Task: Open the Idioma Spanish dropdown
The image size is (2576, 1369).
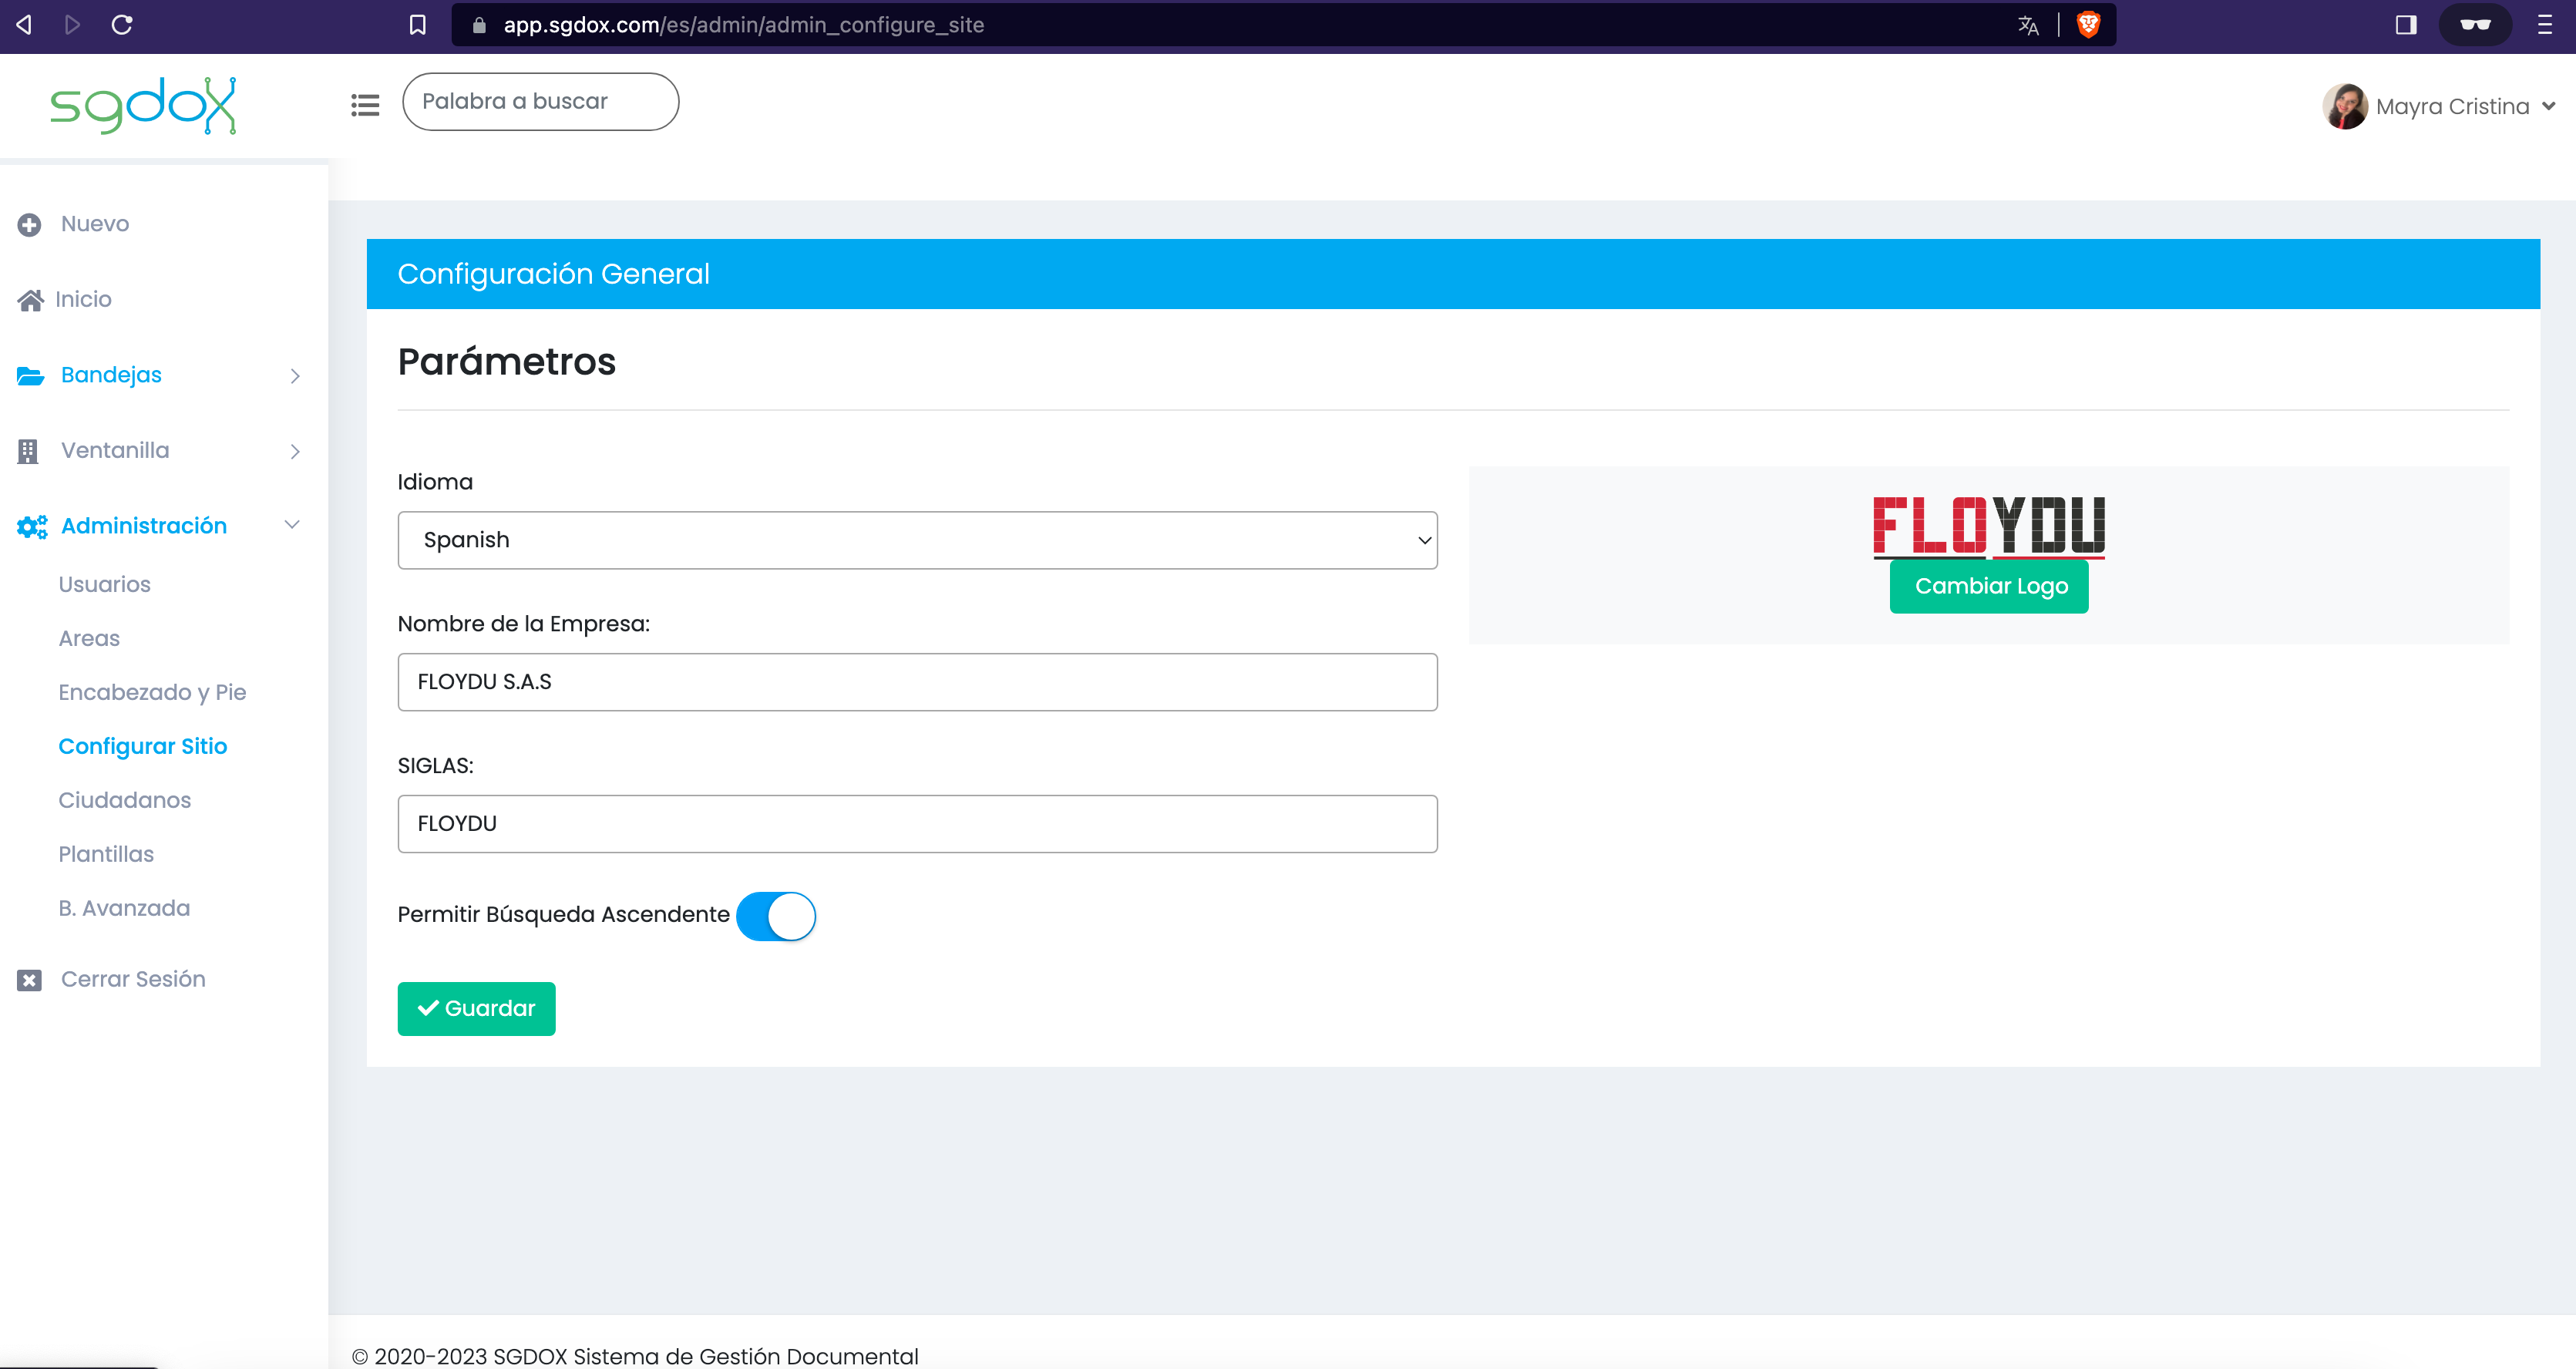Action: [917, 540]
